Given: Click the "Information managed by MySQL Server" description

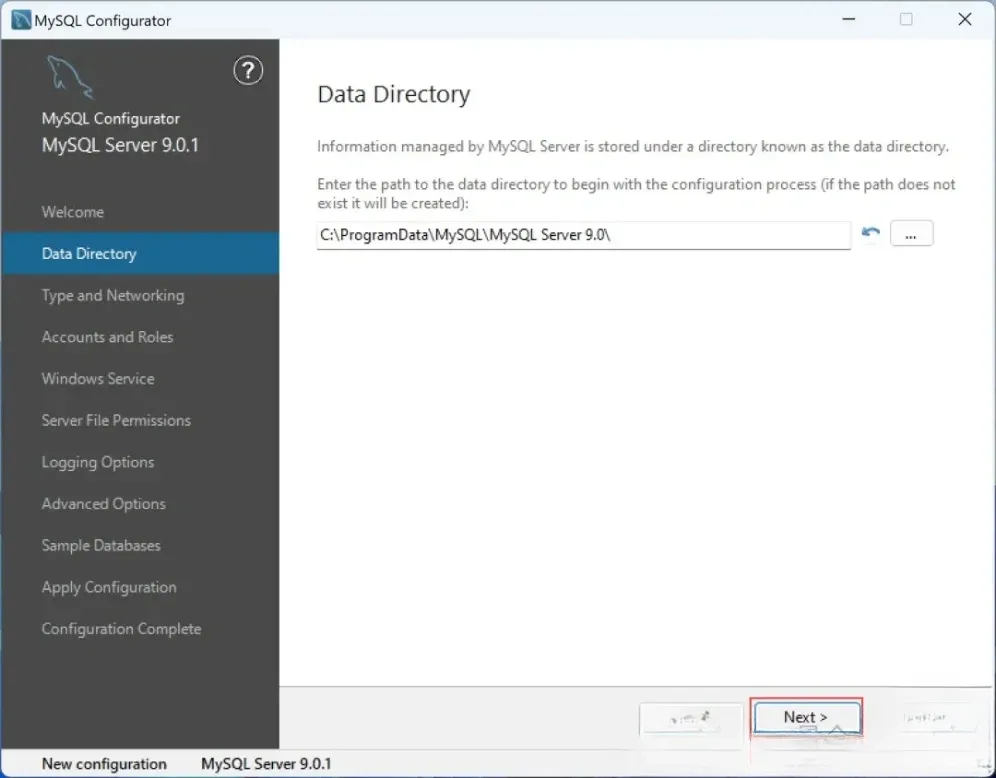Looking at the screenshot, I should pos(633,147).
